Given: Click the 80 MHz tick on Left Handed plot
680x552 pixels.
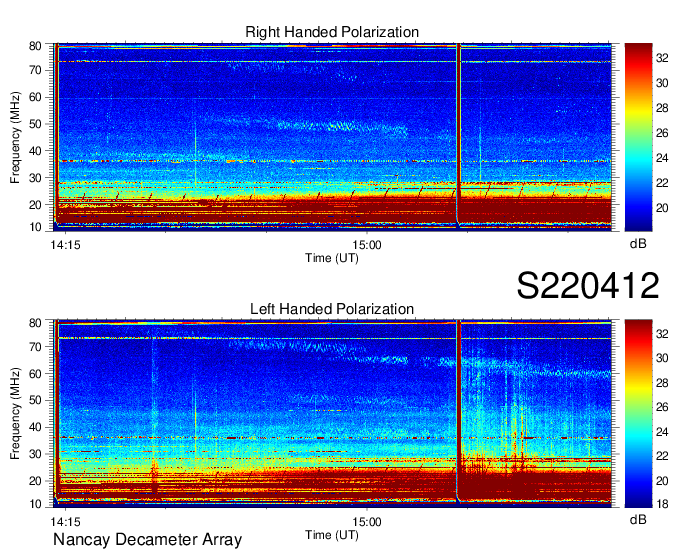Looking at the screenshot, I should (35, 323).
